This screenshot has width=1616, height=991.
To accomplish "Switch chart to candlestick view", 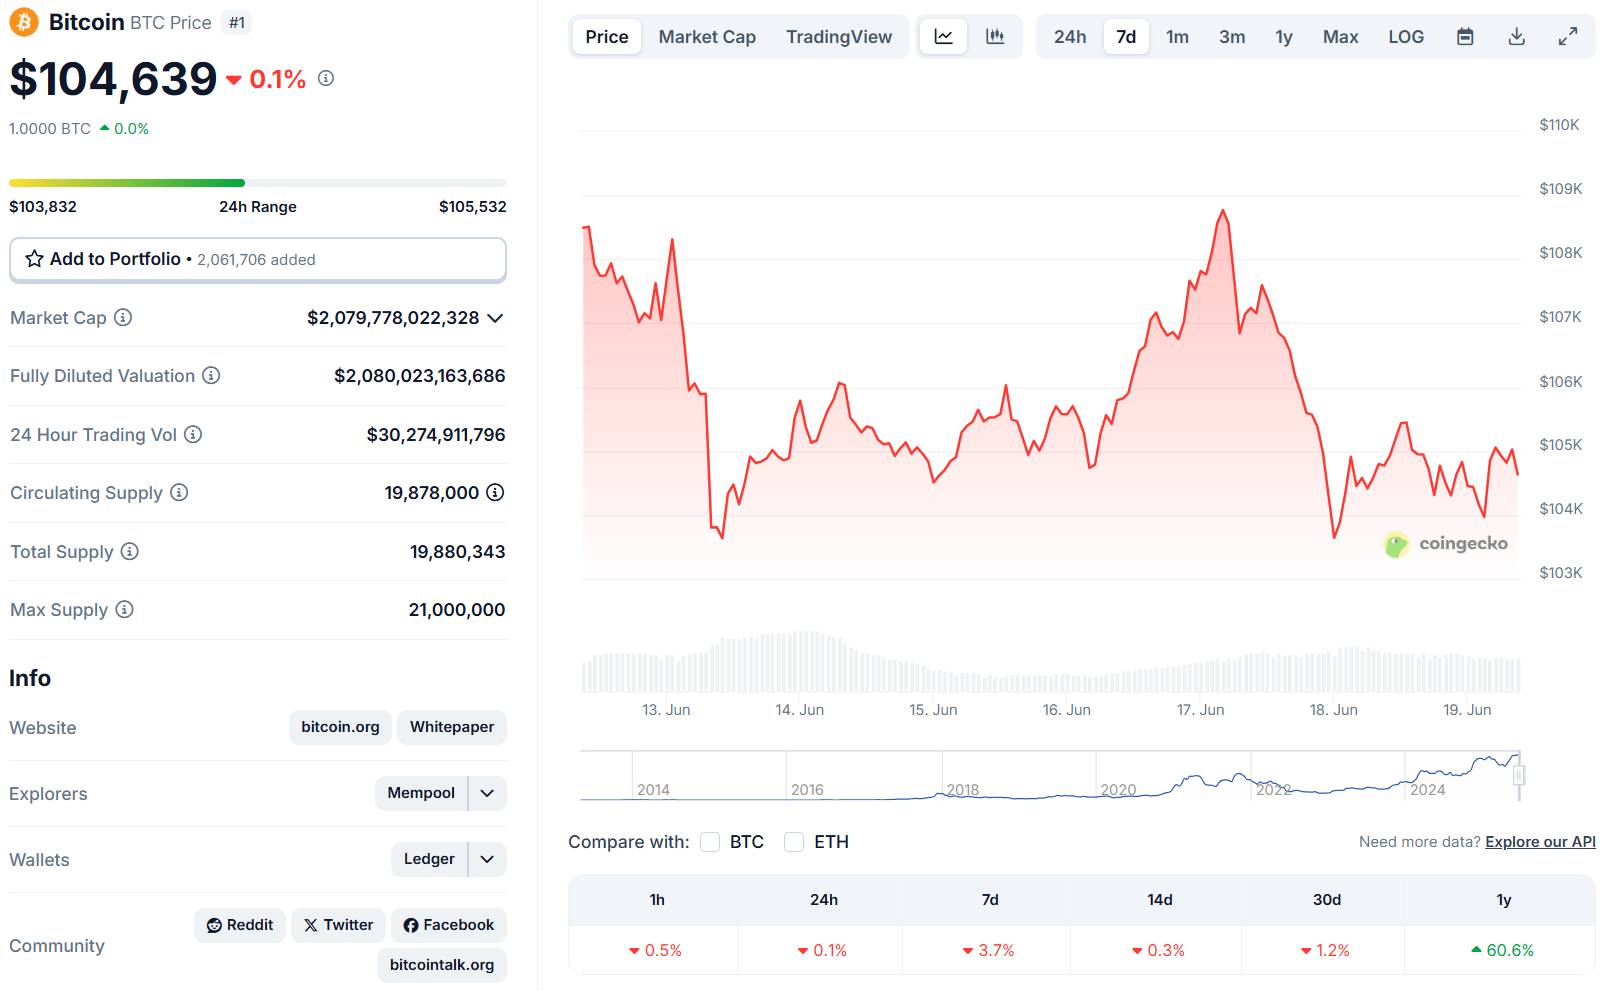I will click(995, 36).
